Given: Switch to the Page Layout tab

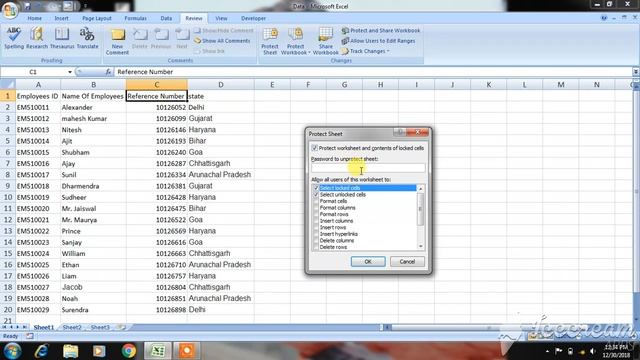Looking at the screenshot, I should coord(97,18).
